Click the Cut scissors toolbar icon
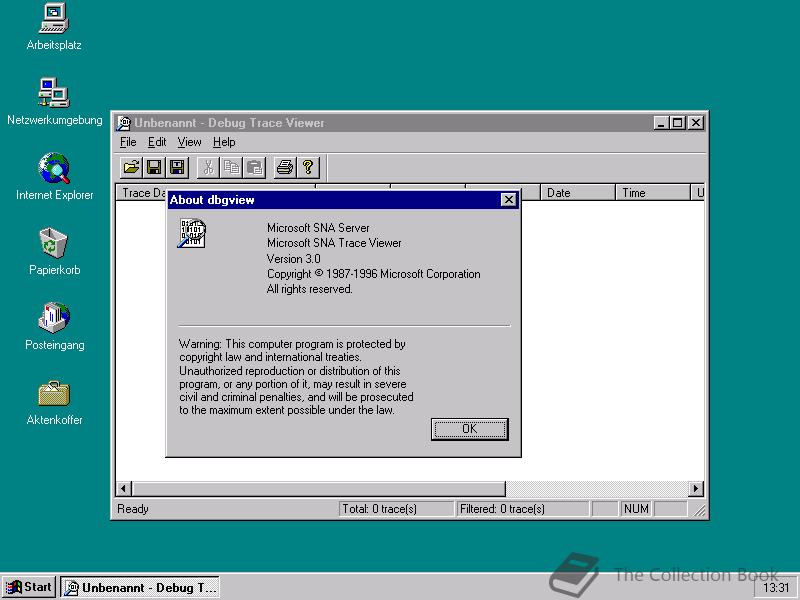 (x=208, y=167)
